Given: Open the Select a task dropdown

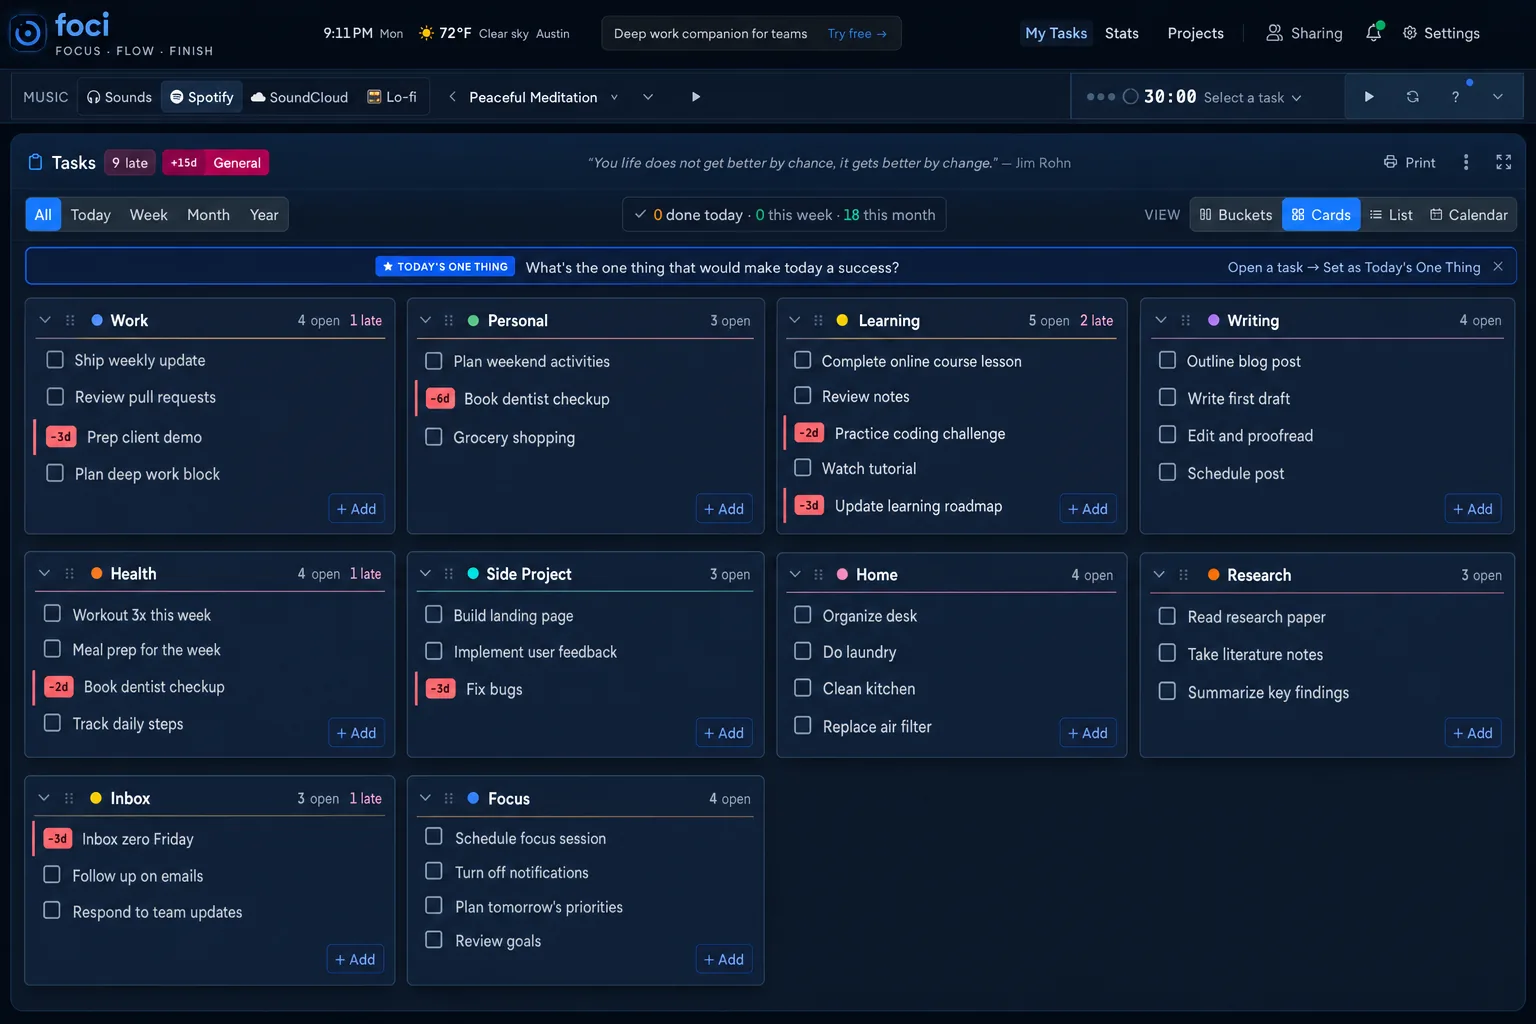Looking at the screenshot, I should (x=1252, y=97).
